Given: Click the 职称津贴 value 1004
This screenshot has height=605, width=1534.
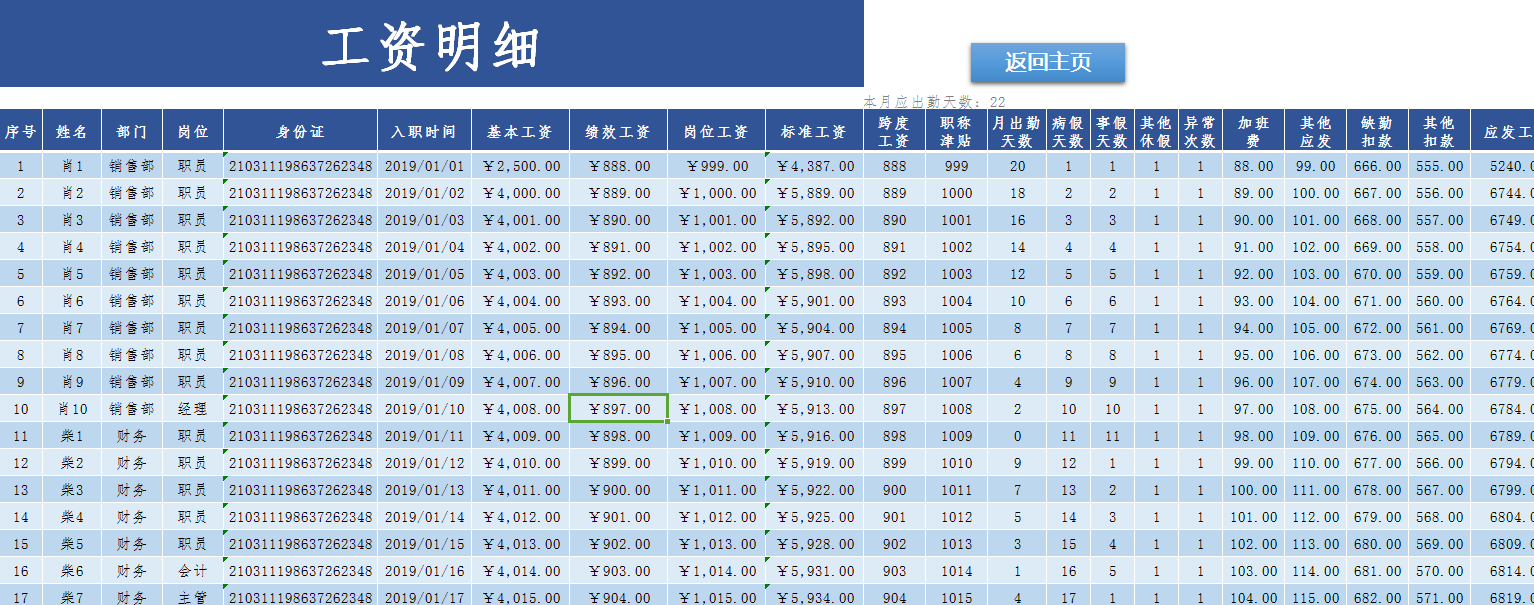Looking at the screenshot, I should pos(956,301).
